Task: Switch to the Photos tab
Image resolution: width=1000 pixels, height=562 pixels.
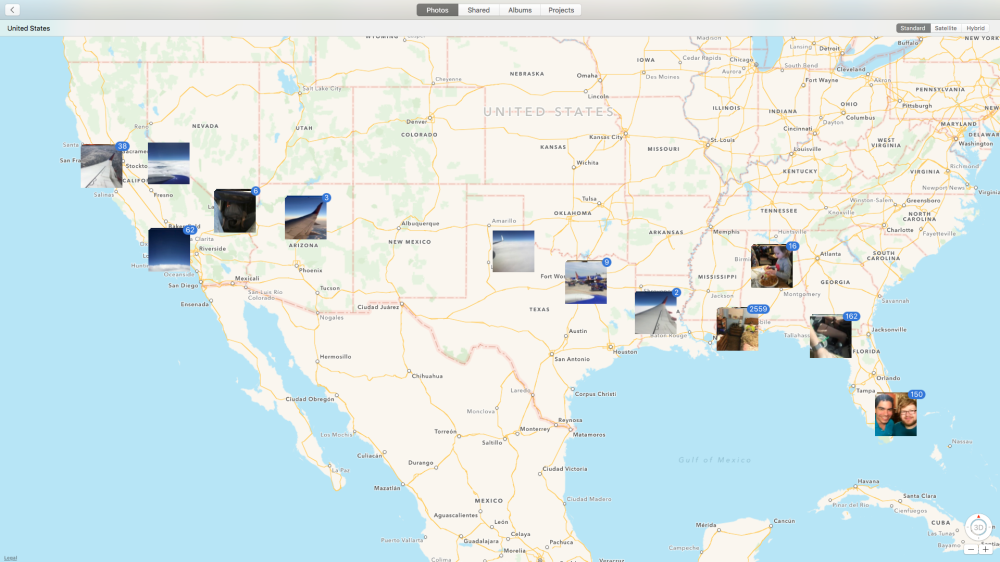Action: (437, 10)
